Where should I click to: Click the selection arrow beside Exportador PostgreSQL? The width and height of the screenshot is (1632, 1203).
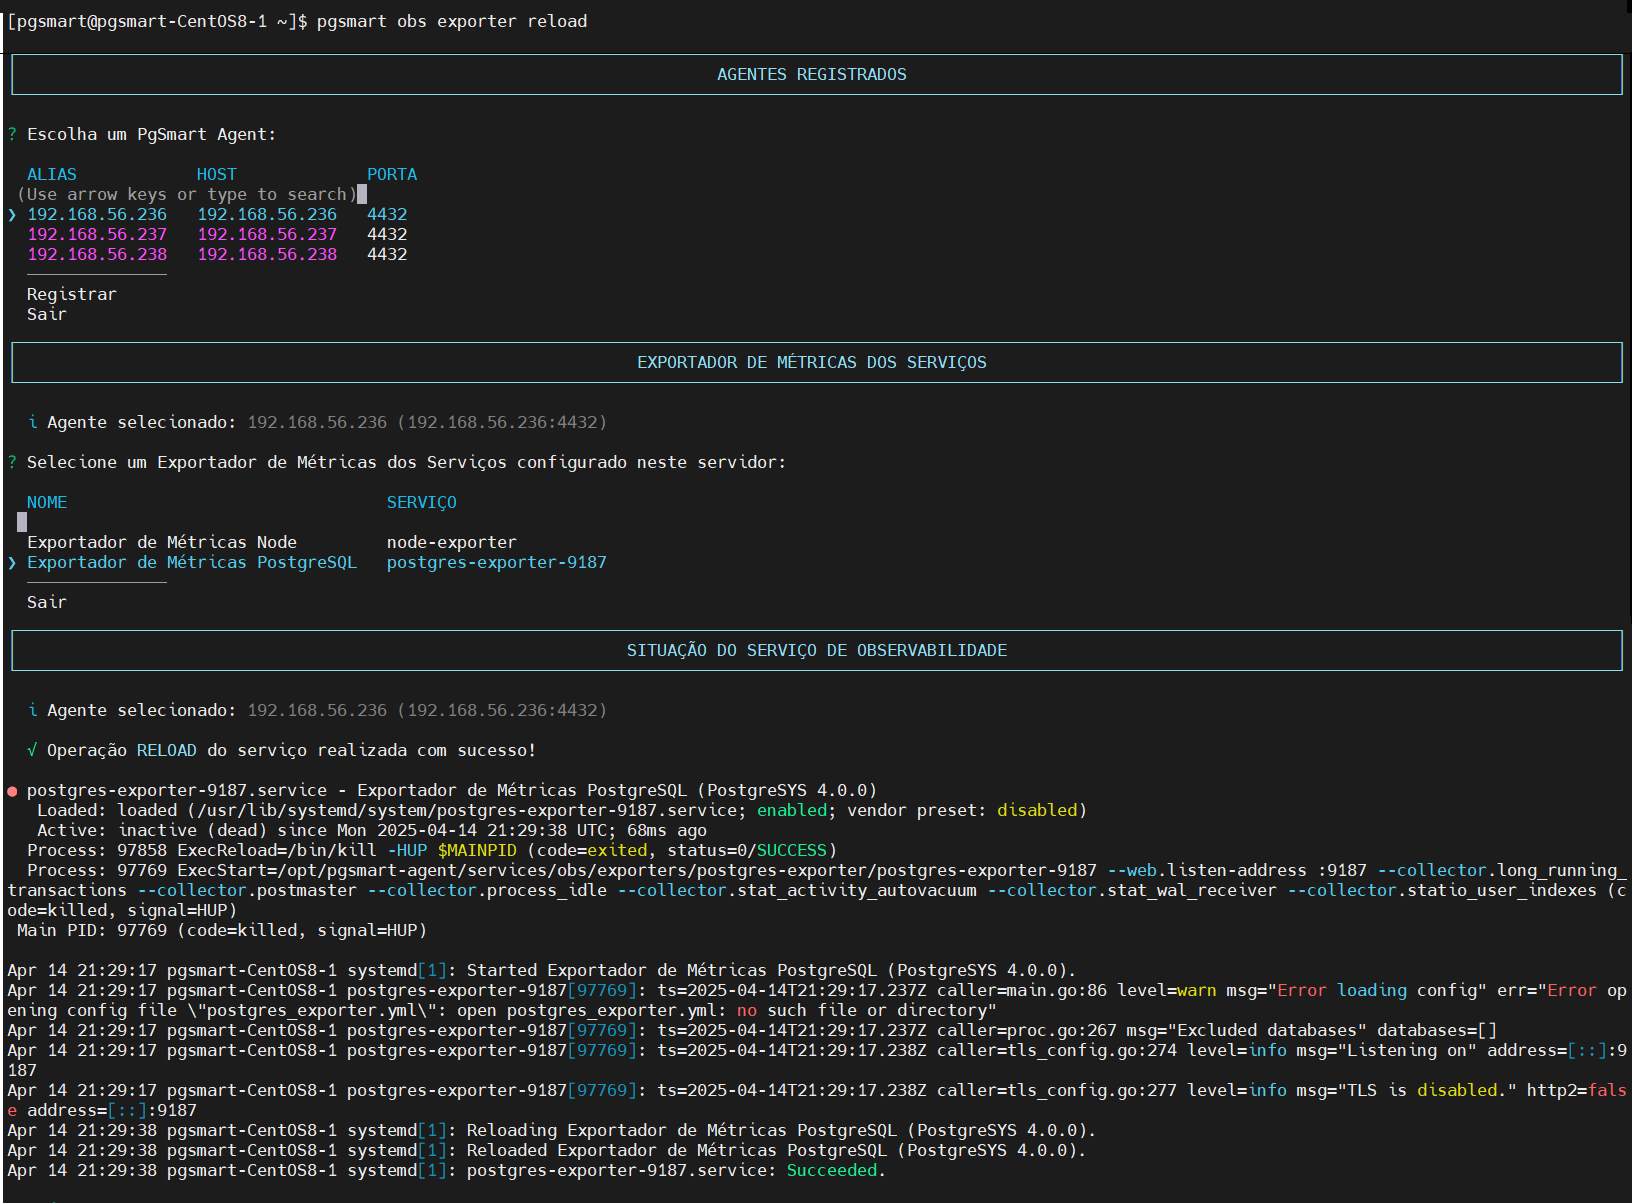12,562
